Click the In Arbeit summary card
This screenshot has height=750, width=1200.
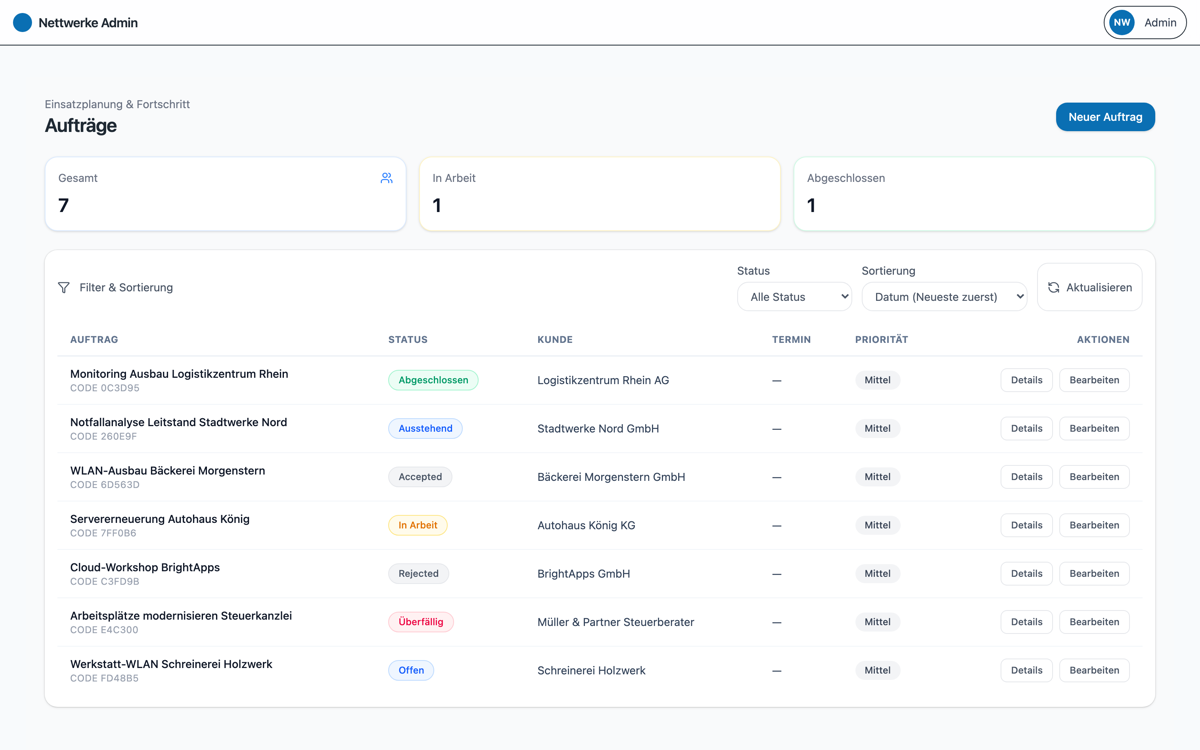pos(600,194)
